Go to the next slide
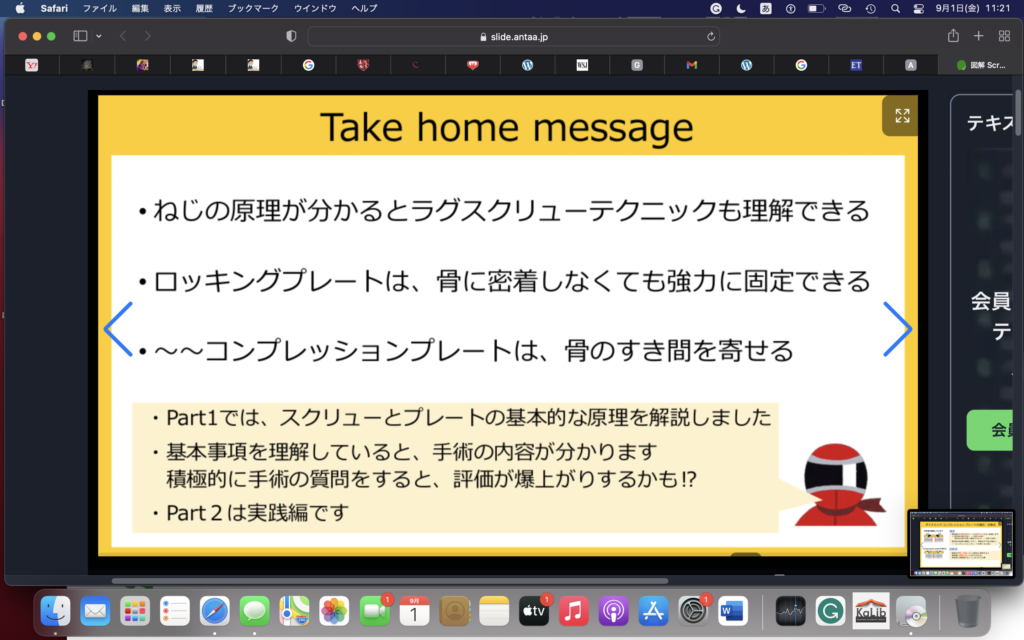This screenshot has height=640, width=1024. click(897, 328)
